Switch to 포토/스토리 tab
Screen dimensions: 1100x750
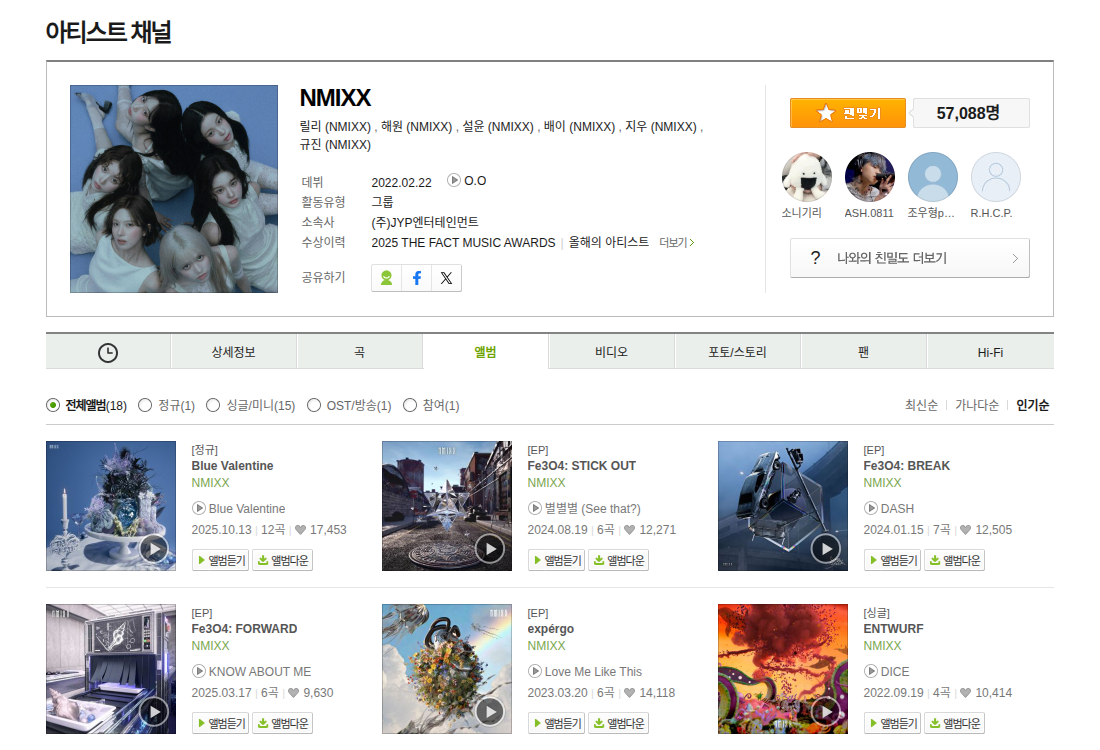[x=737, y=352]
